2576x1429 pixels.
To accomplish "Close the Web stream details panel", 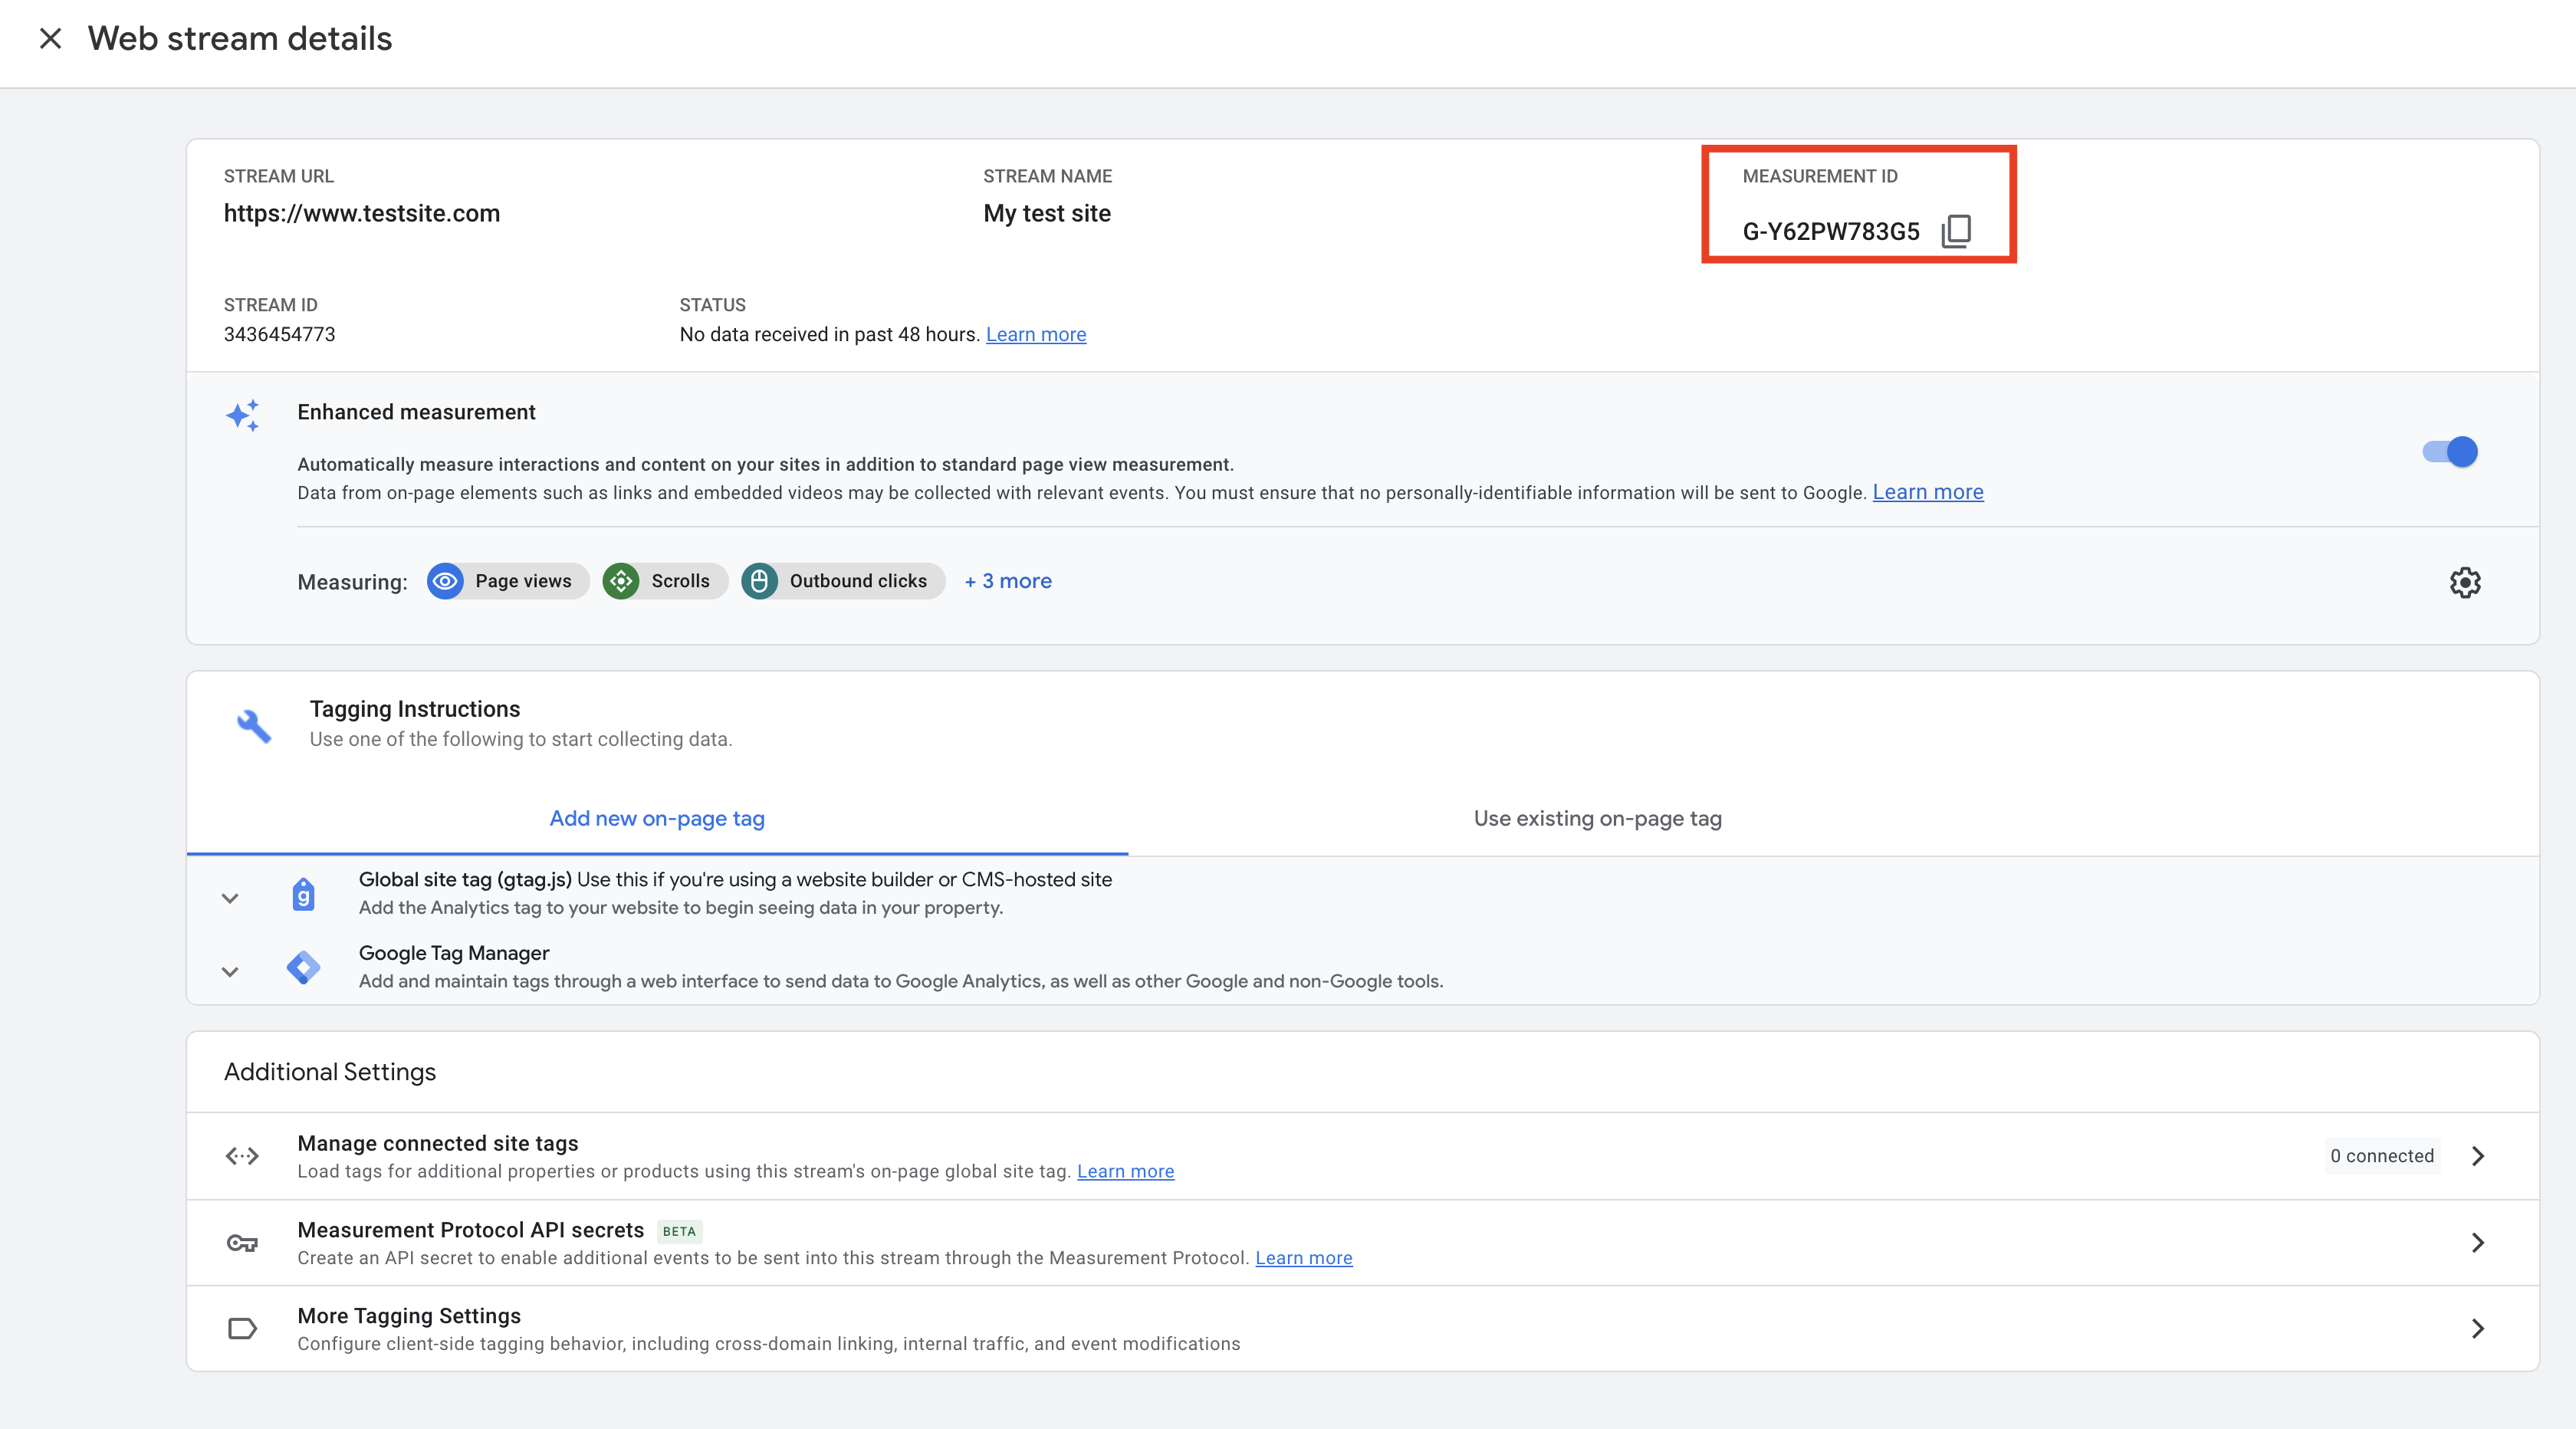I will click(50, 38).
